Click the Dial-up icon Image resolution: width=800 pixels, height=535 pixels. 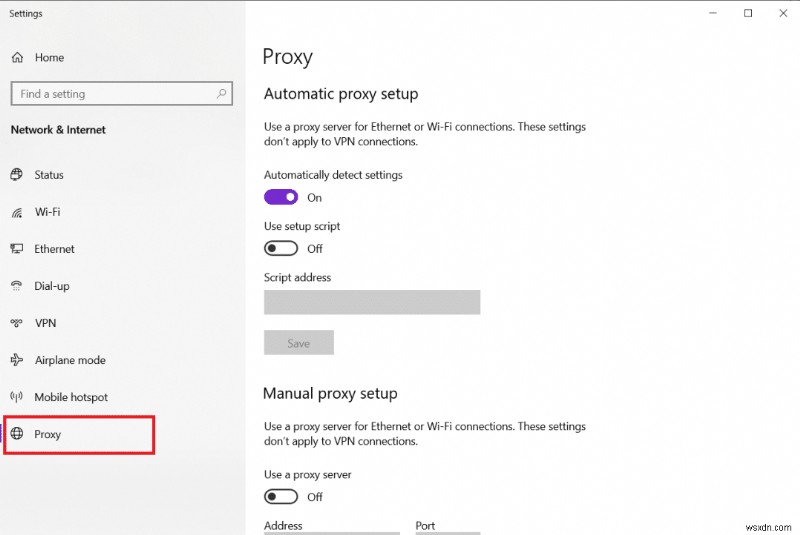click(x=17, y=286)
